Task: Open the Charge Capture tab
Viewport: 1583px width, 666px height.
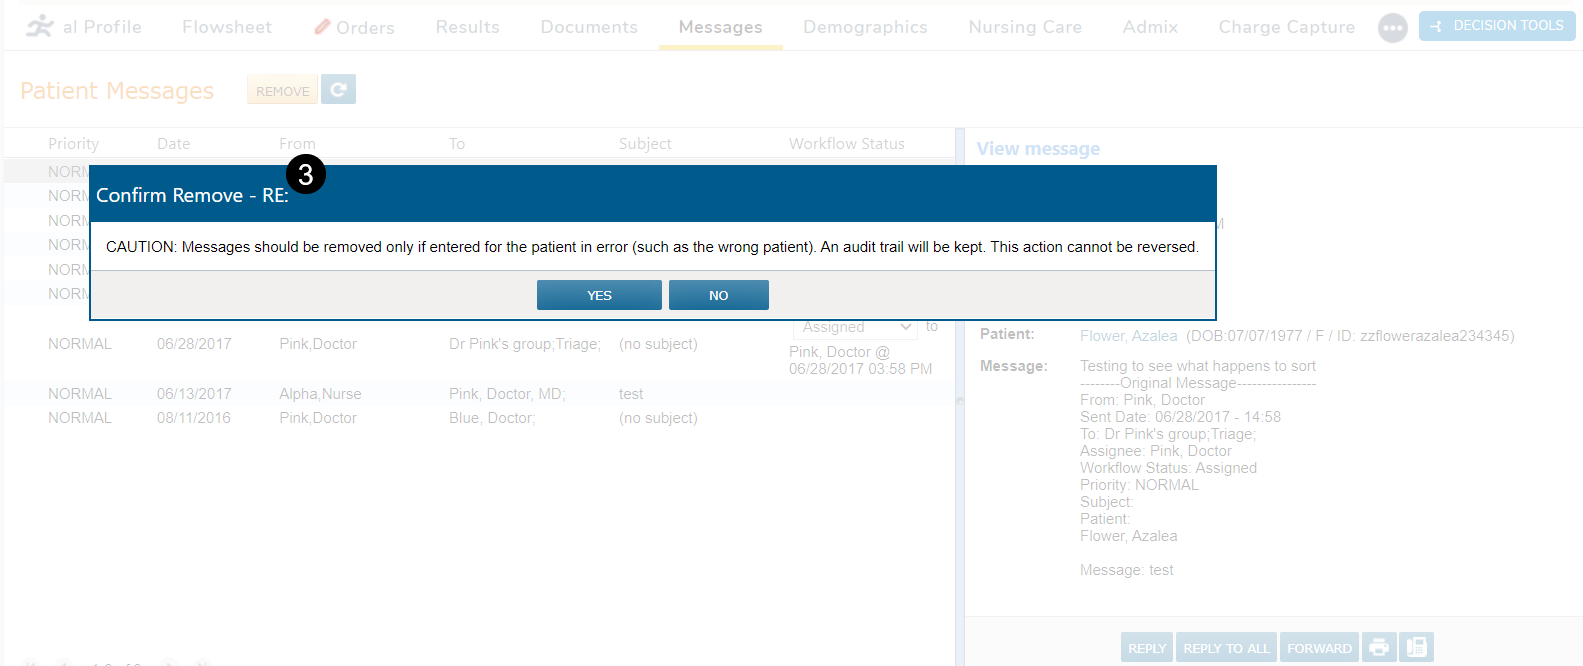Action: click(1286, 27)
